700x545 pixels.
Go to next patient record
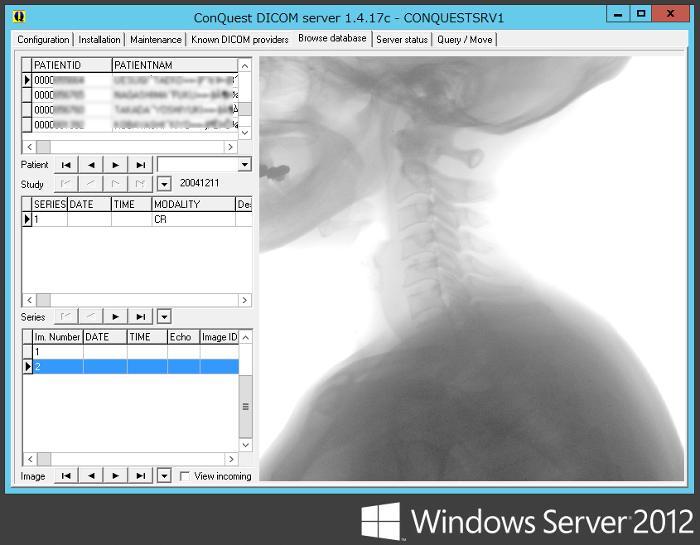pos(116,165)
